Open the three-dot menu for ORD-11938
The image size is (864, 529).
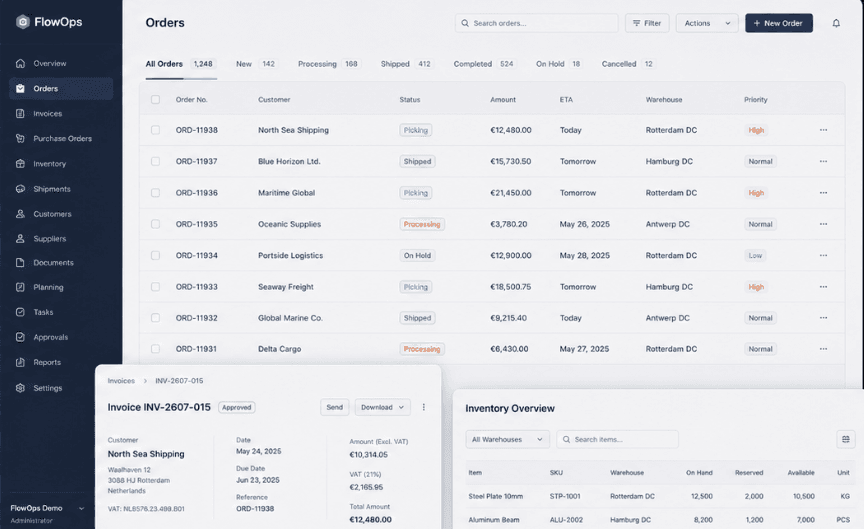coord(823,130)
